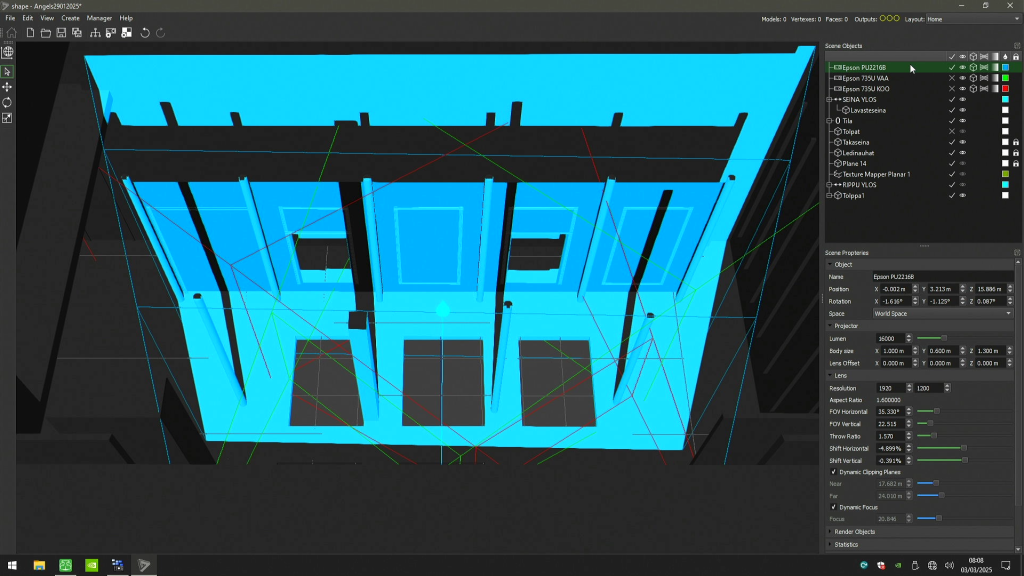Select Texture Mapper Planar 1 in scene objects

(x=876, y=174)
